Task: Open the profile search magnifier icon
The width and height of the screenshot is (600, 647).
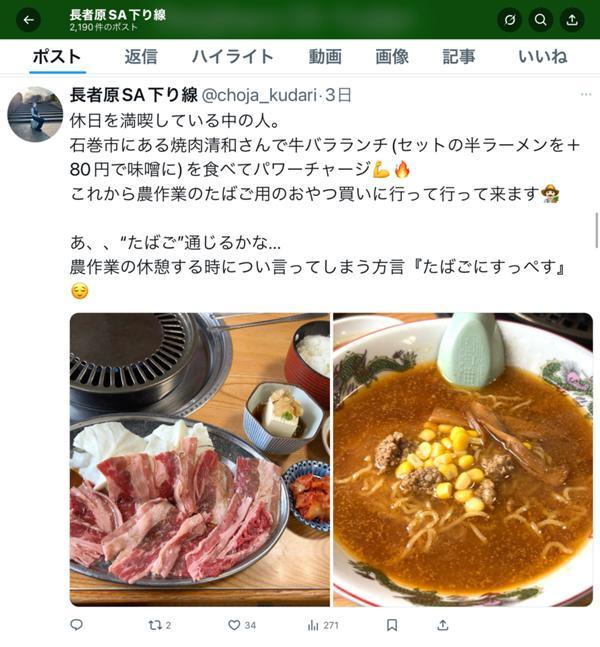Action: [541, 20]
